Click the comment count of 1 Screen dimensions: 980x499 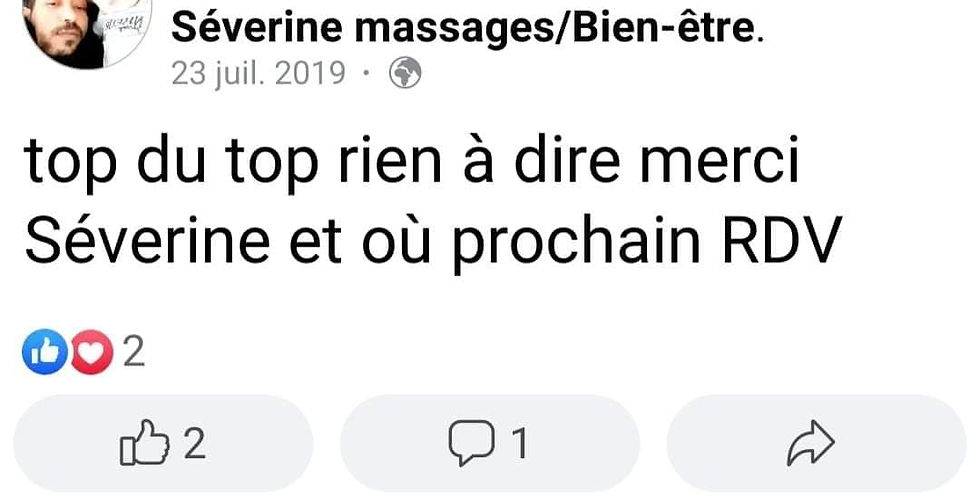click(x=519, y=444)
